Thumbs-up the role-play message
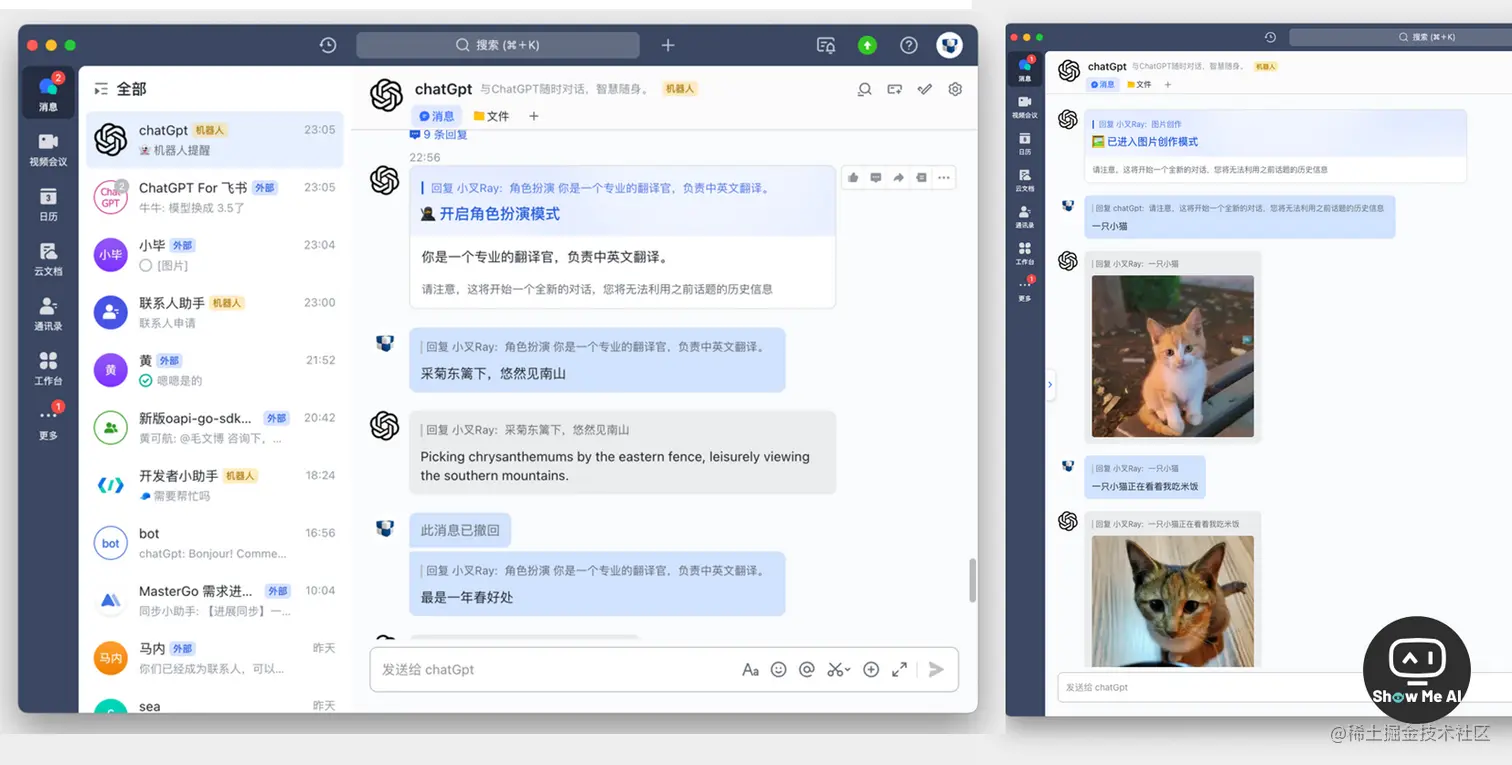Viewport: 1512px width, 765px height. 853,178
